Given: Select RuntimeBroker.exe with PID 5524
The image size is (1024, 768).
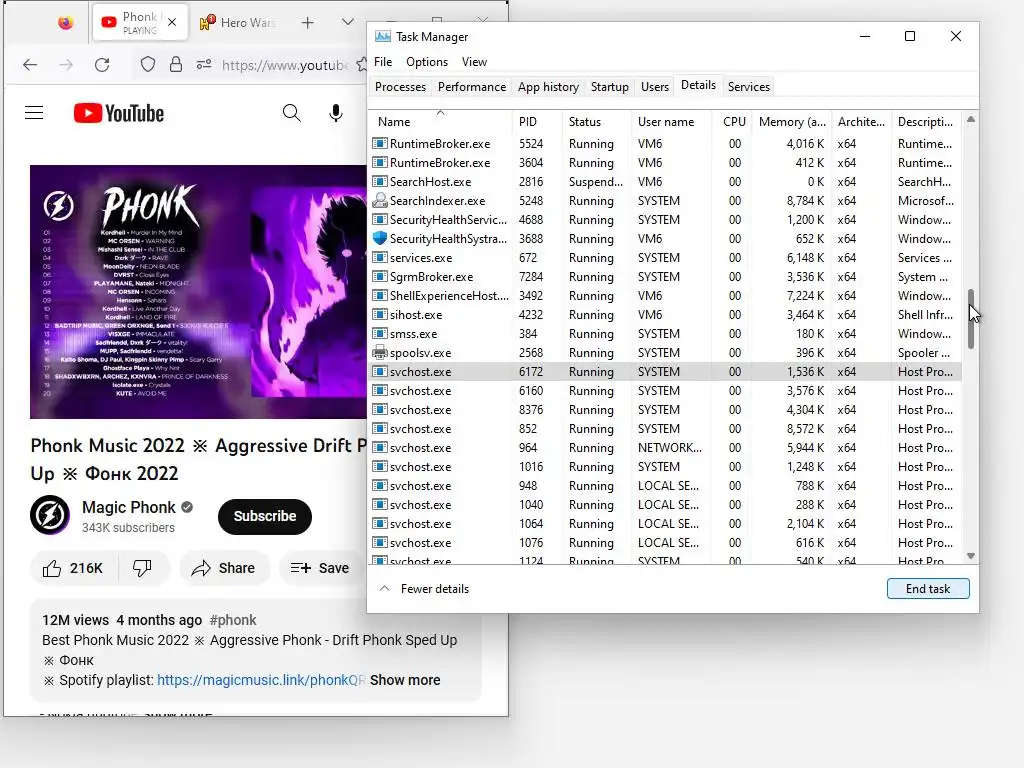Looking at the screenshot, I should [665, 144].
